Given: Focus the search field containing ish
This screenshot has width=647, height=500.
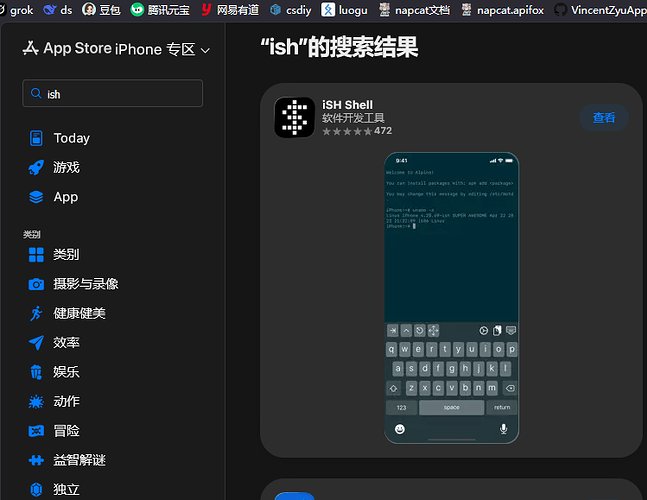Looking at the screenshot, I should (x=112, y=93).
